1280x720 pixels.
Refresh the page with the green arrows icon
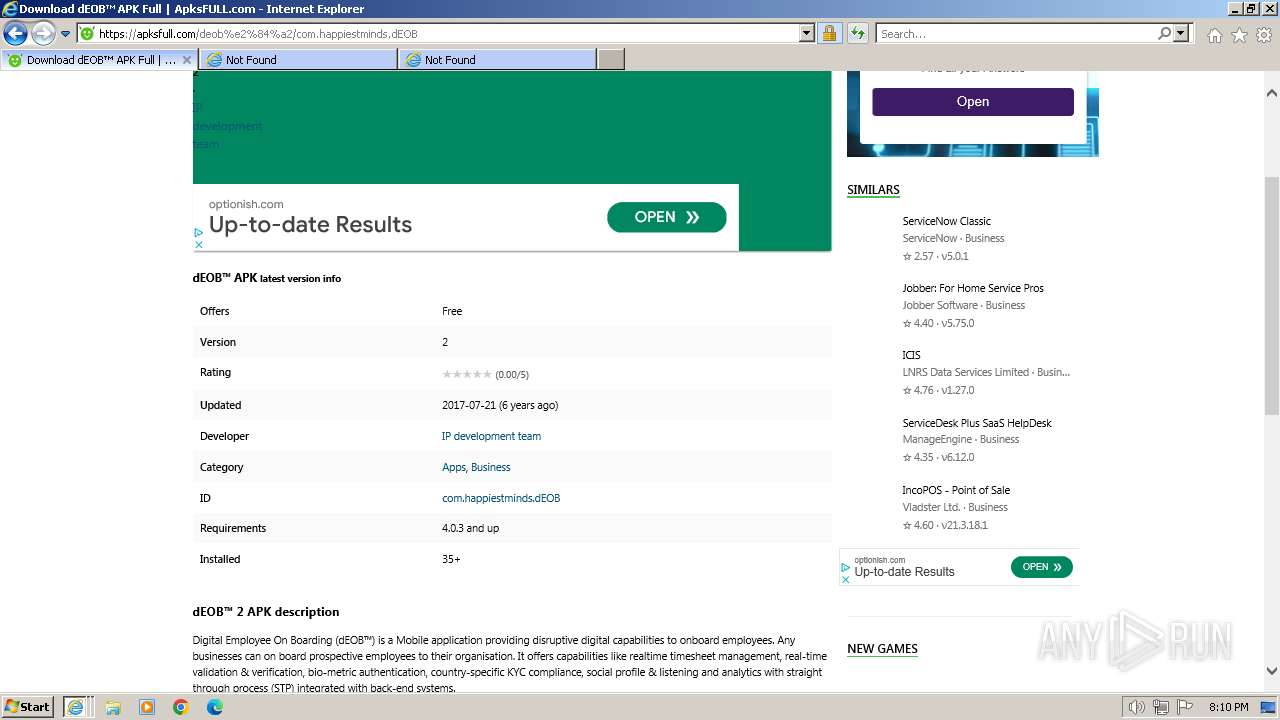pos(857,34)
